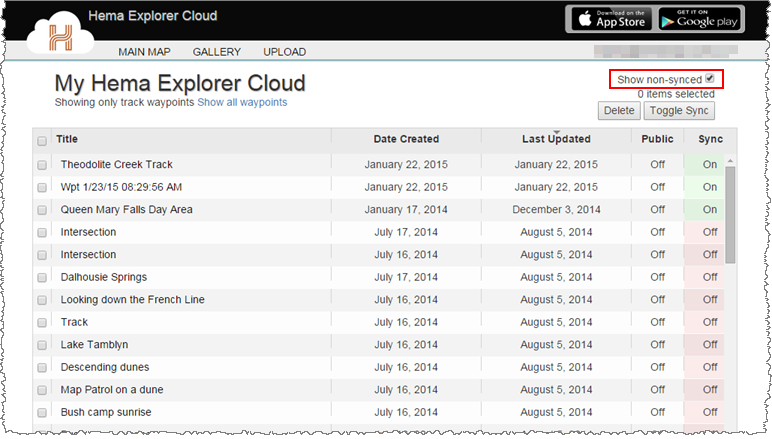Click Lake Tamblyn title
Viewport: 772px width, 439px height.
[x=94, y=345]
